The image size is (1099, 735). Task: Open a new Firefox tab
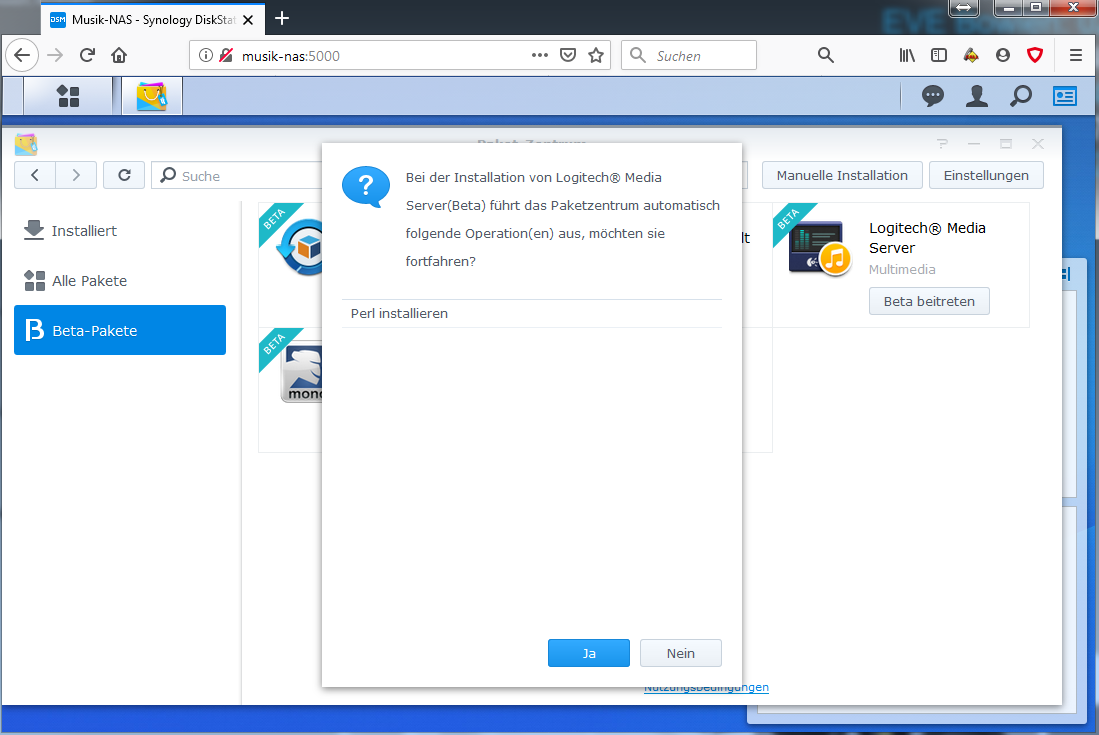click(x=282, y=19)
